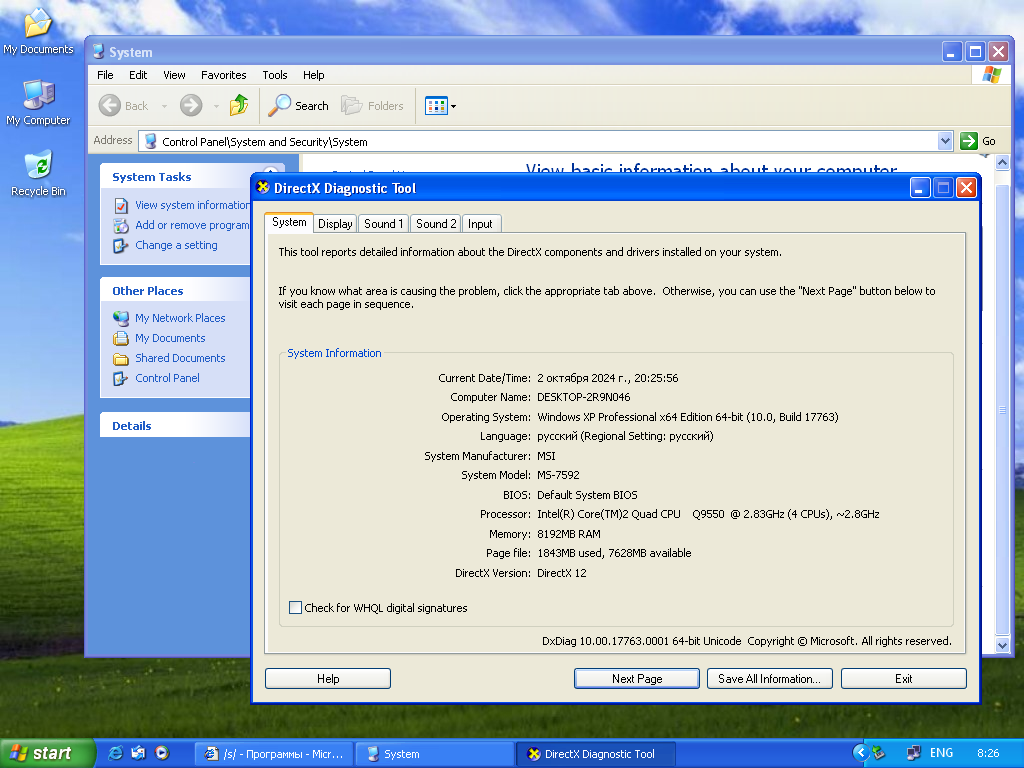Click Save All Information button
Screen dimensions: 1024x768
[x=769, y=679]
